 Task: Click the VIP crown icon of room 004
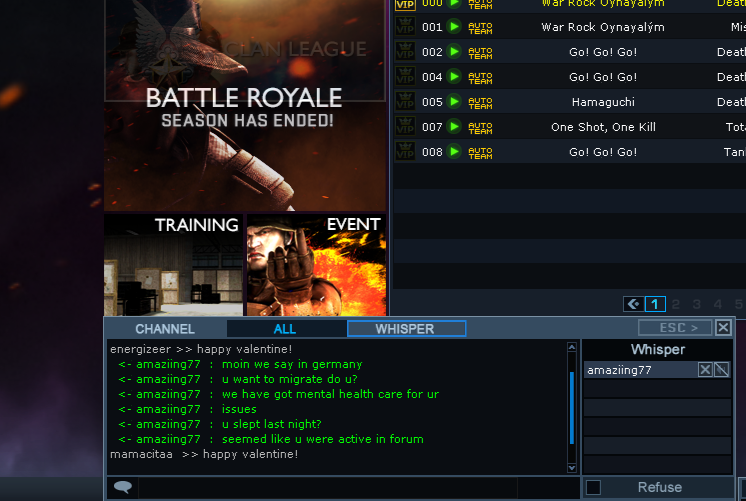pos(405,76)
